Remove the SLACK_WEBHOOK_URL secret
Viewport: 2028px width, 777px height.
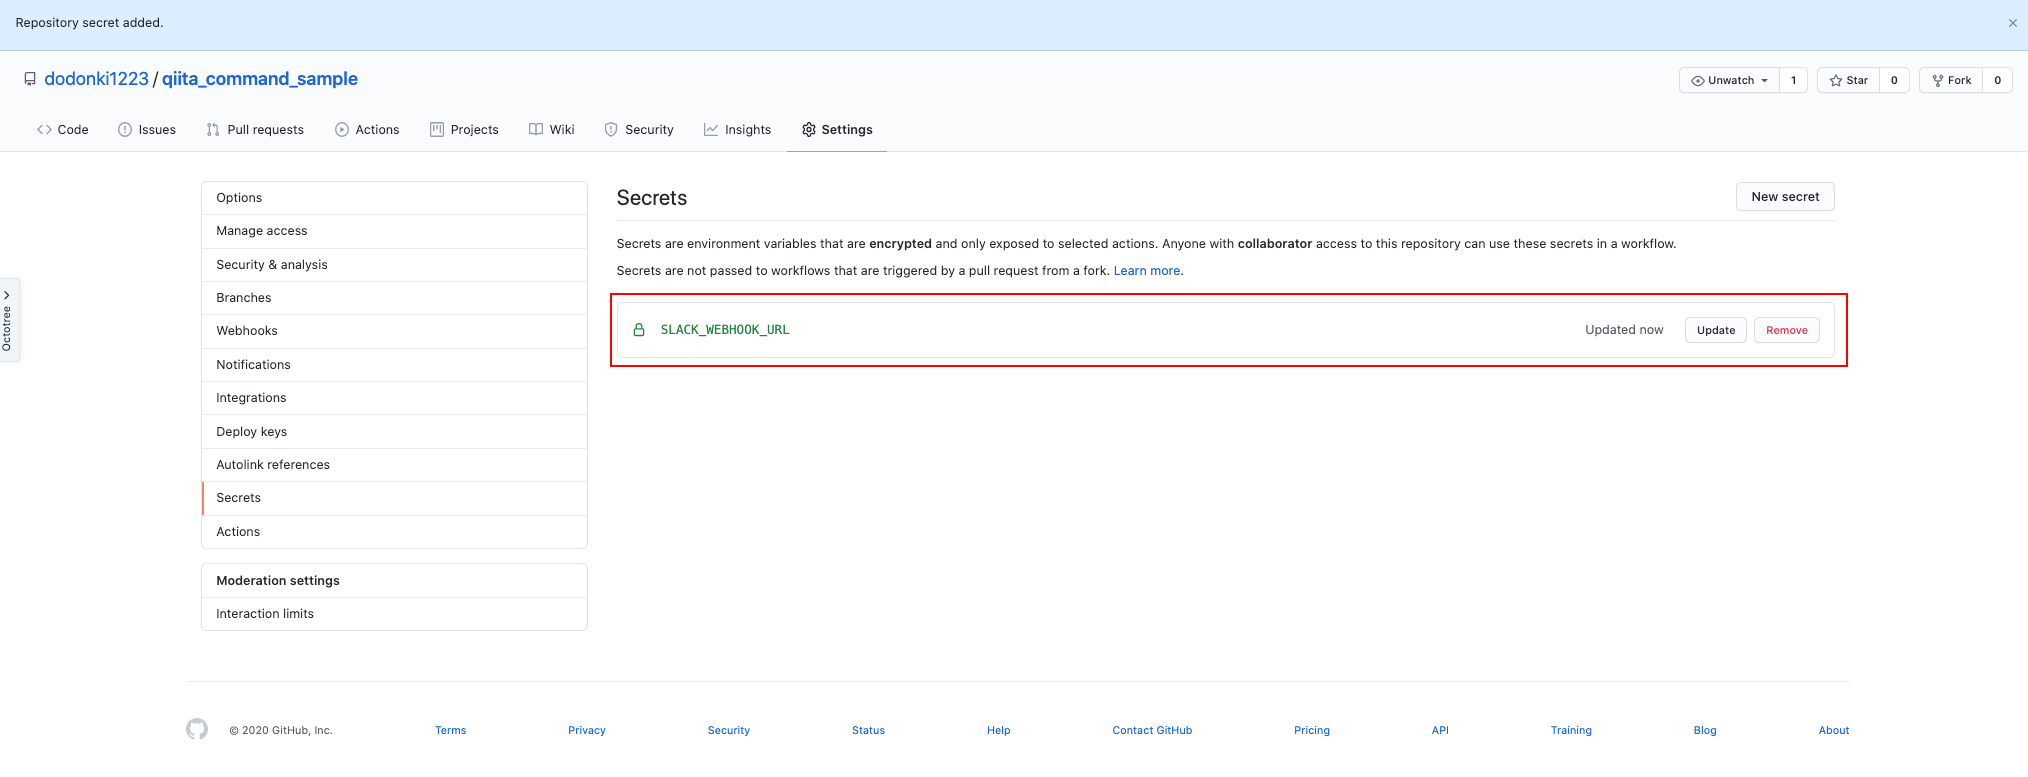1787,330
